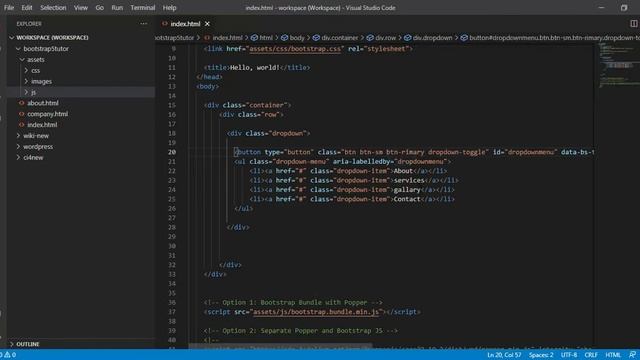Click Hello, world! title text
The height and width of the screenshot is (360, 640).
(x=255, y=67)
